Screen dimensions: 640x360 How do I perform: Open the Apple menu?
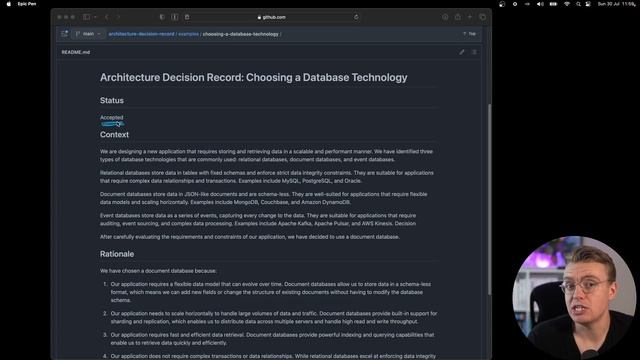click(x=9, y=4)
